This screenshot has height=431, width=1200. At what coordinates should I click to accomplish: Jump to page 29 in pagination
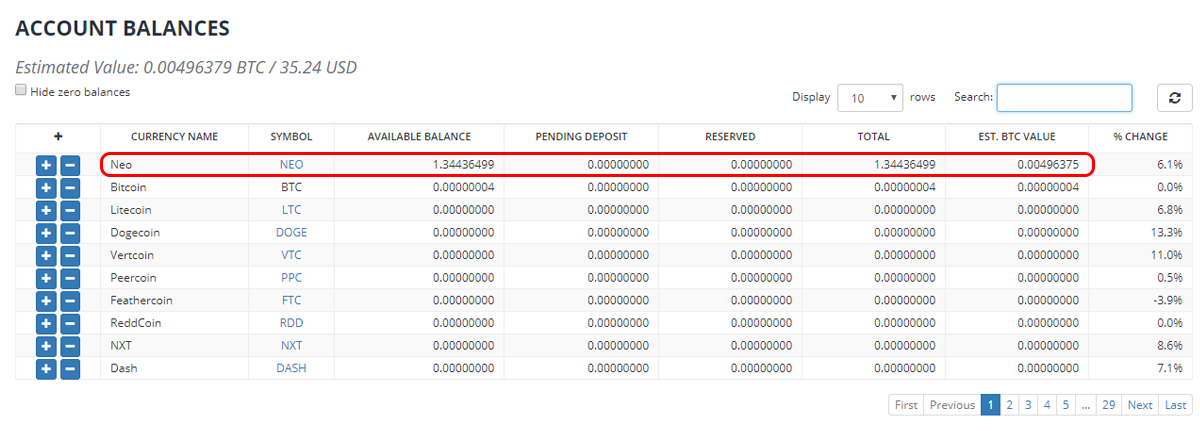[x=1108, y=405]
